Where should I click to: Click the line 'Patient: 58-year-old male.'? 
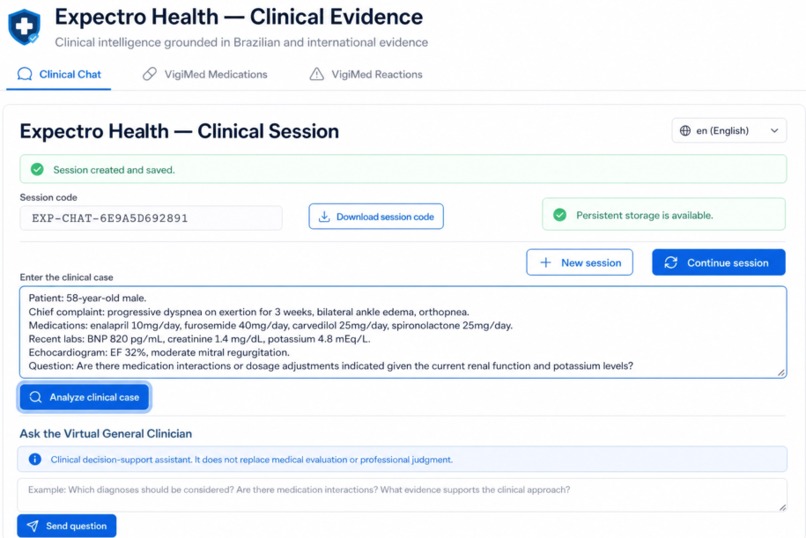point(87,298)
